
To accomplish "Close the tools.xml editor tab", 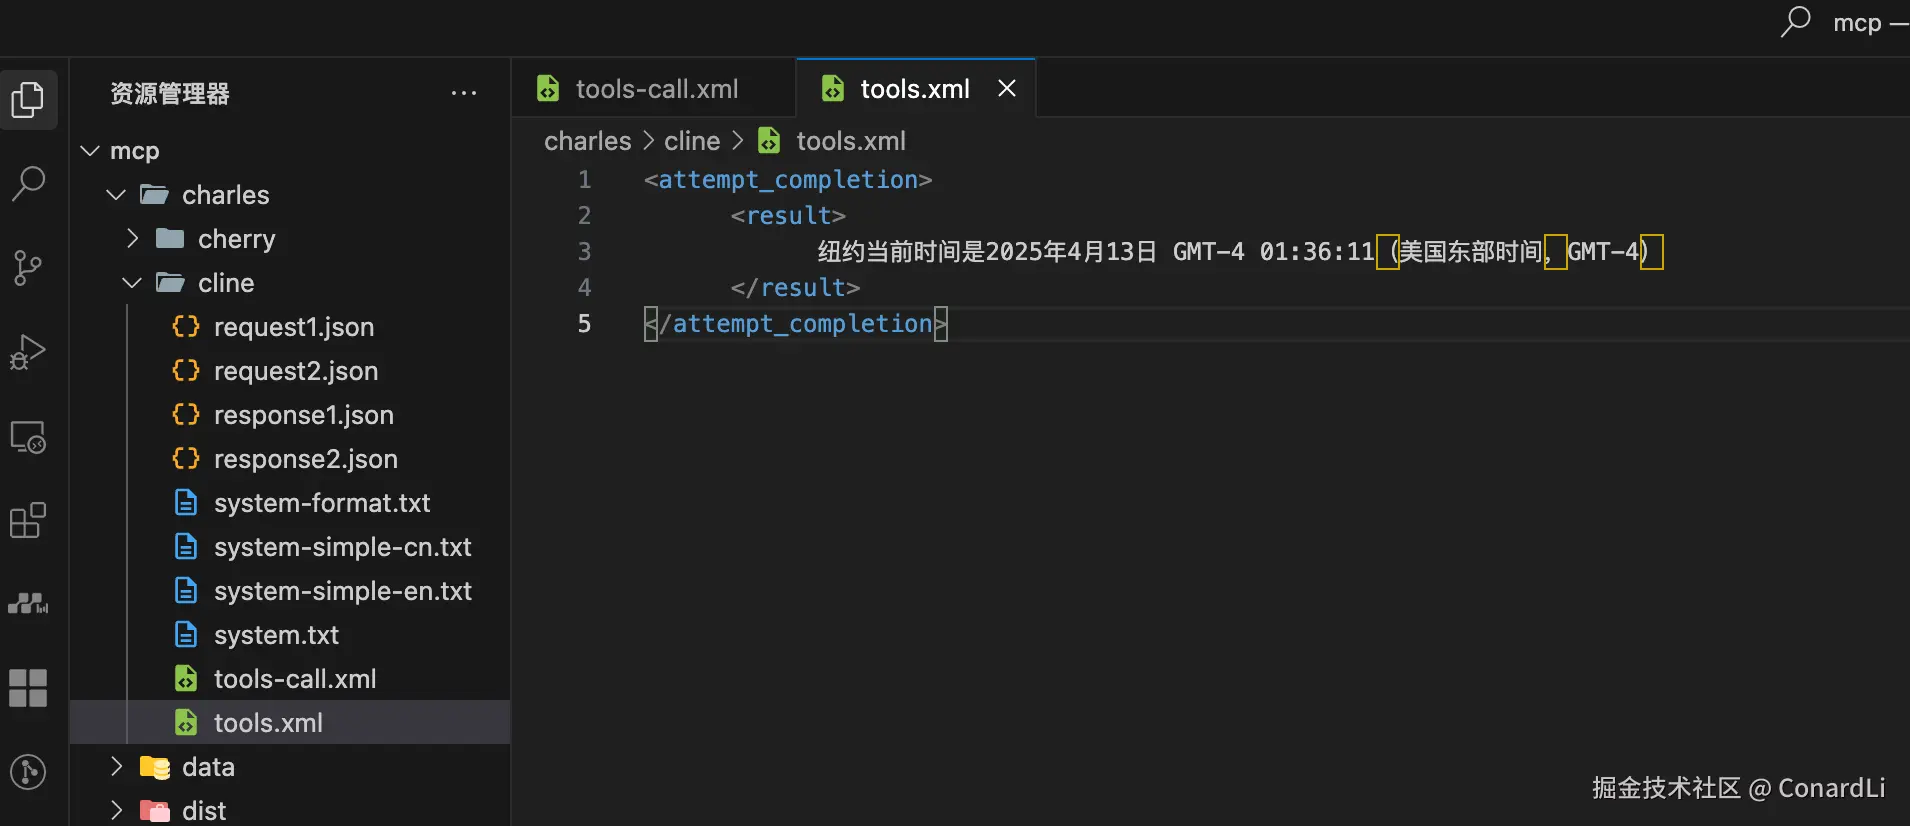I will (1007, 89).
